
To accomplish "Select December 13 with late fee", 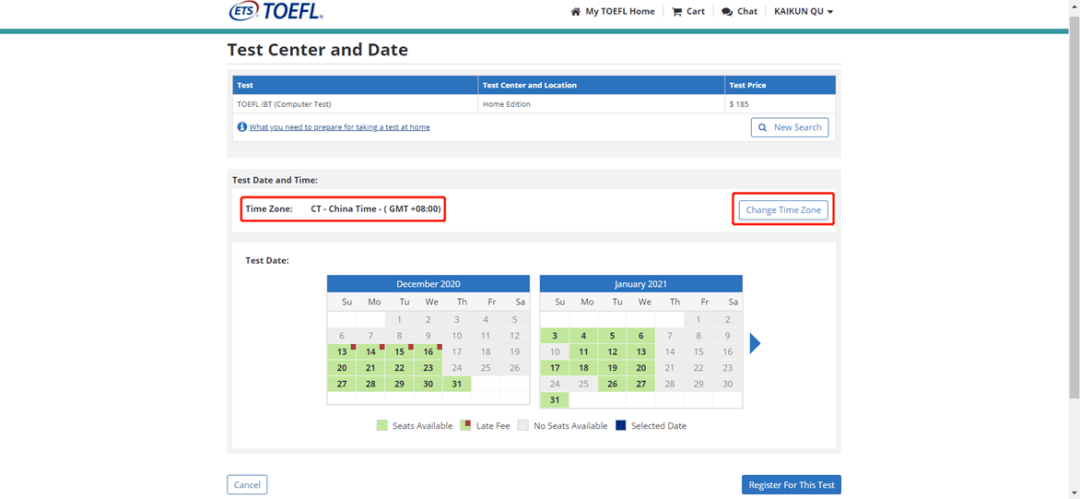I will pyautogui.click(x=342, y=352).
